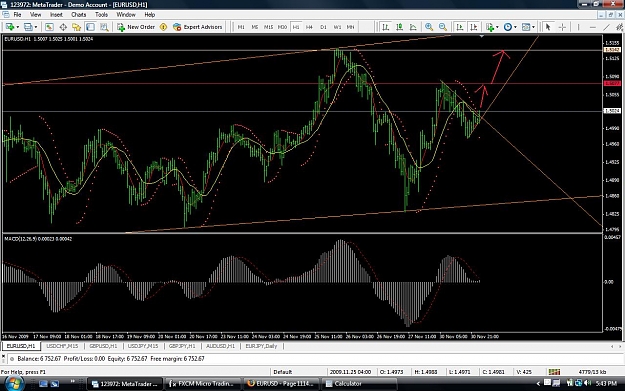Open the Window menu

coord(126,15)
